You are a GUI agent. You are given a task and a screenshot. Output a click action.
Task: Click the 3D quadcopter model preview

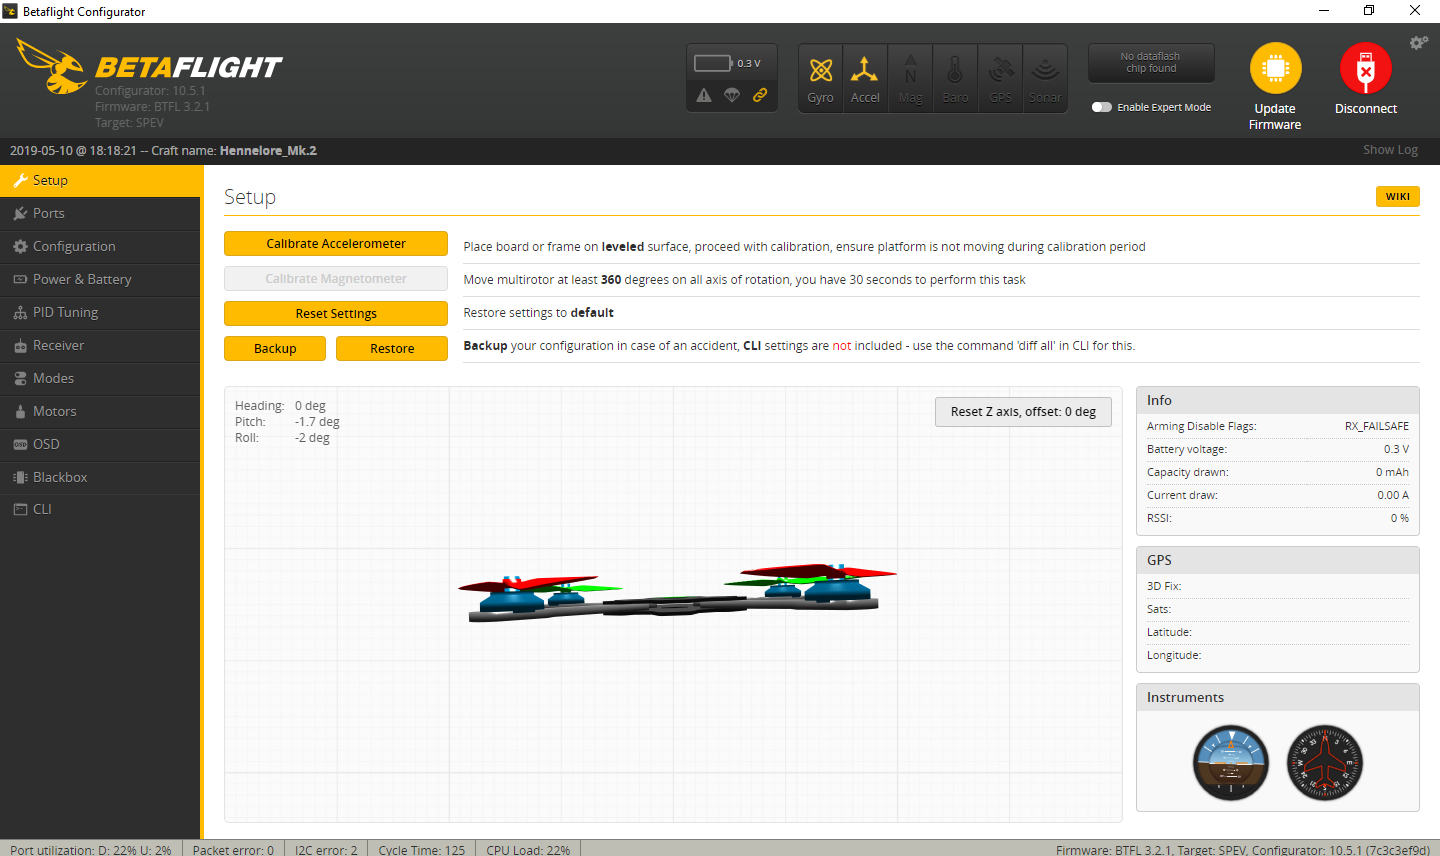pyautogui.click(x=677, y=594)
